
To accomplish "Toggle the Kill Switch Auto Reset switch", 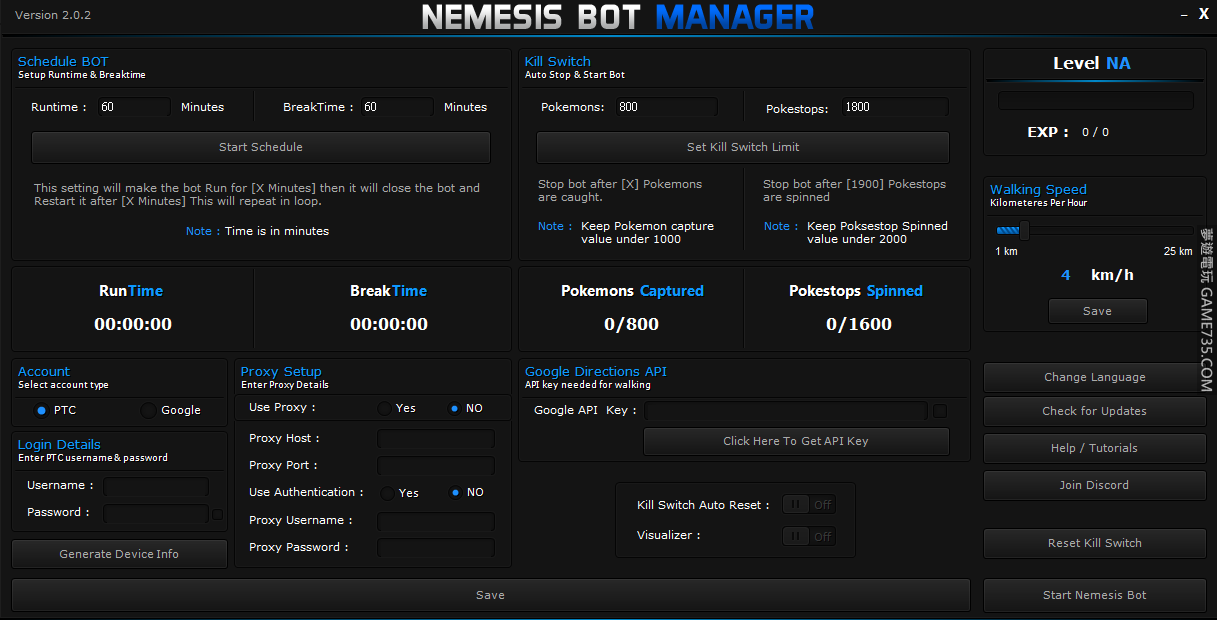I will point(808,505).
